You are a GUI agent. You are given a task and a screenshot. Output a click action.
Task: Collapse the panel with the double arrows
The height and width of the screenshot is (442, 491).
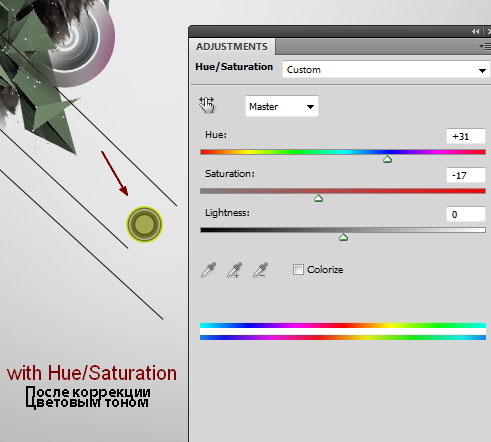[475, 31]
